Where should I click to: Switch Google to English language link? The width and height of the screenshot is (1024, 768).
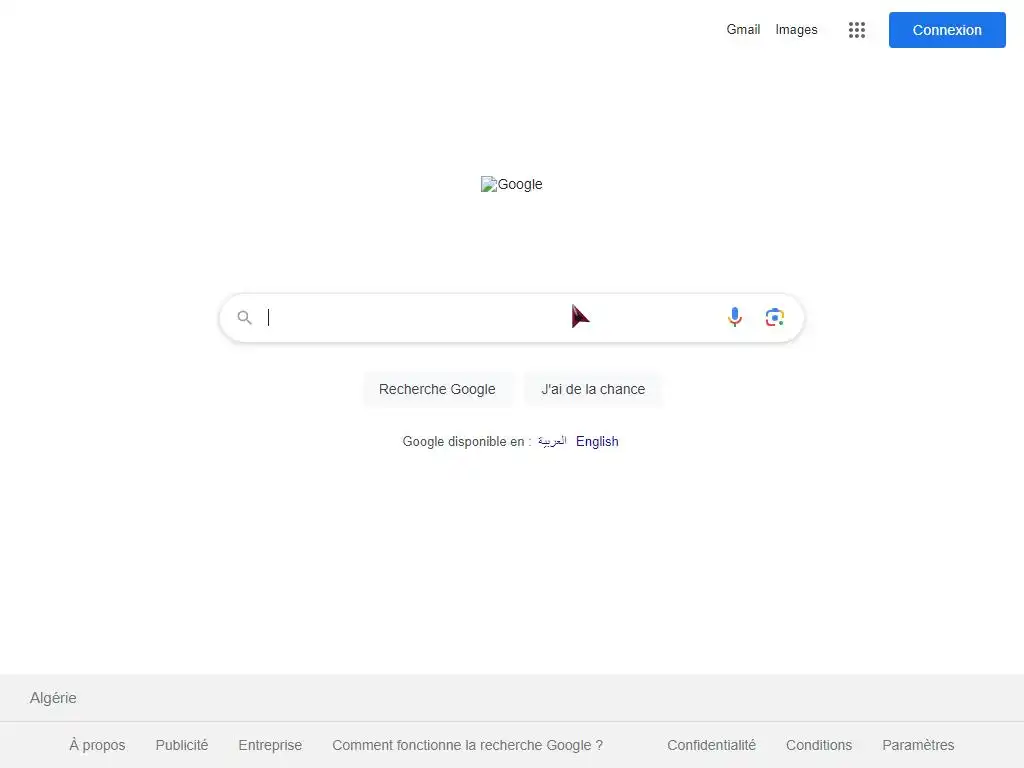(597, 441)
